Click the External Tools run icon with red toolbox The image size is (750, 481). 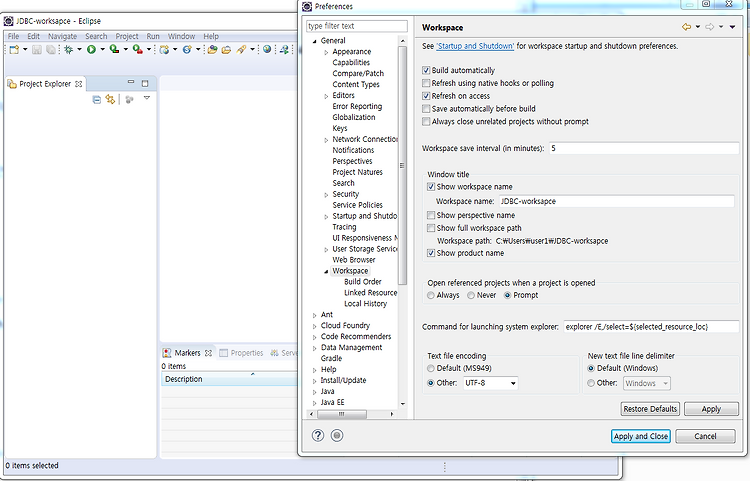click(138, 49)
